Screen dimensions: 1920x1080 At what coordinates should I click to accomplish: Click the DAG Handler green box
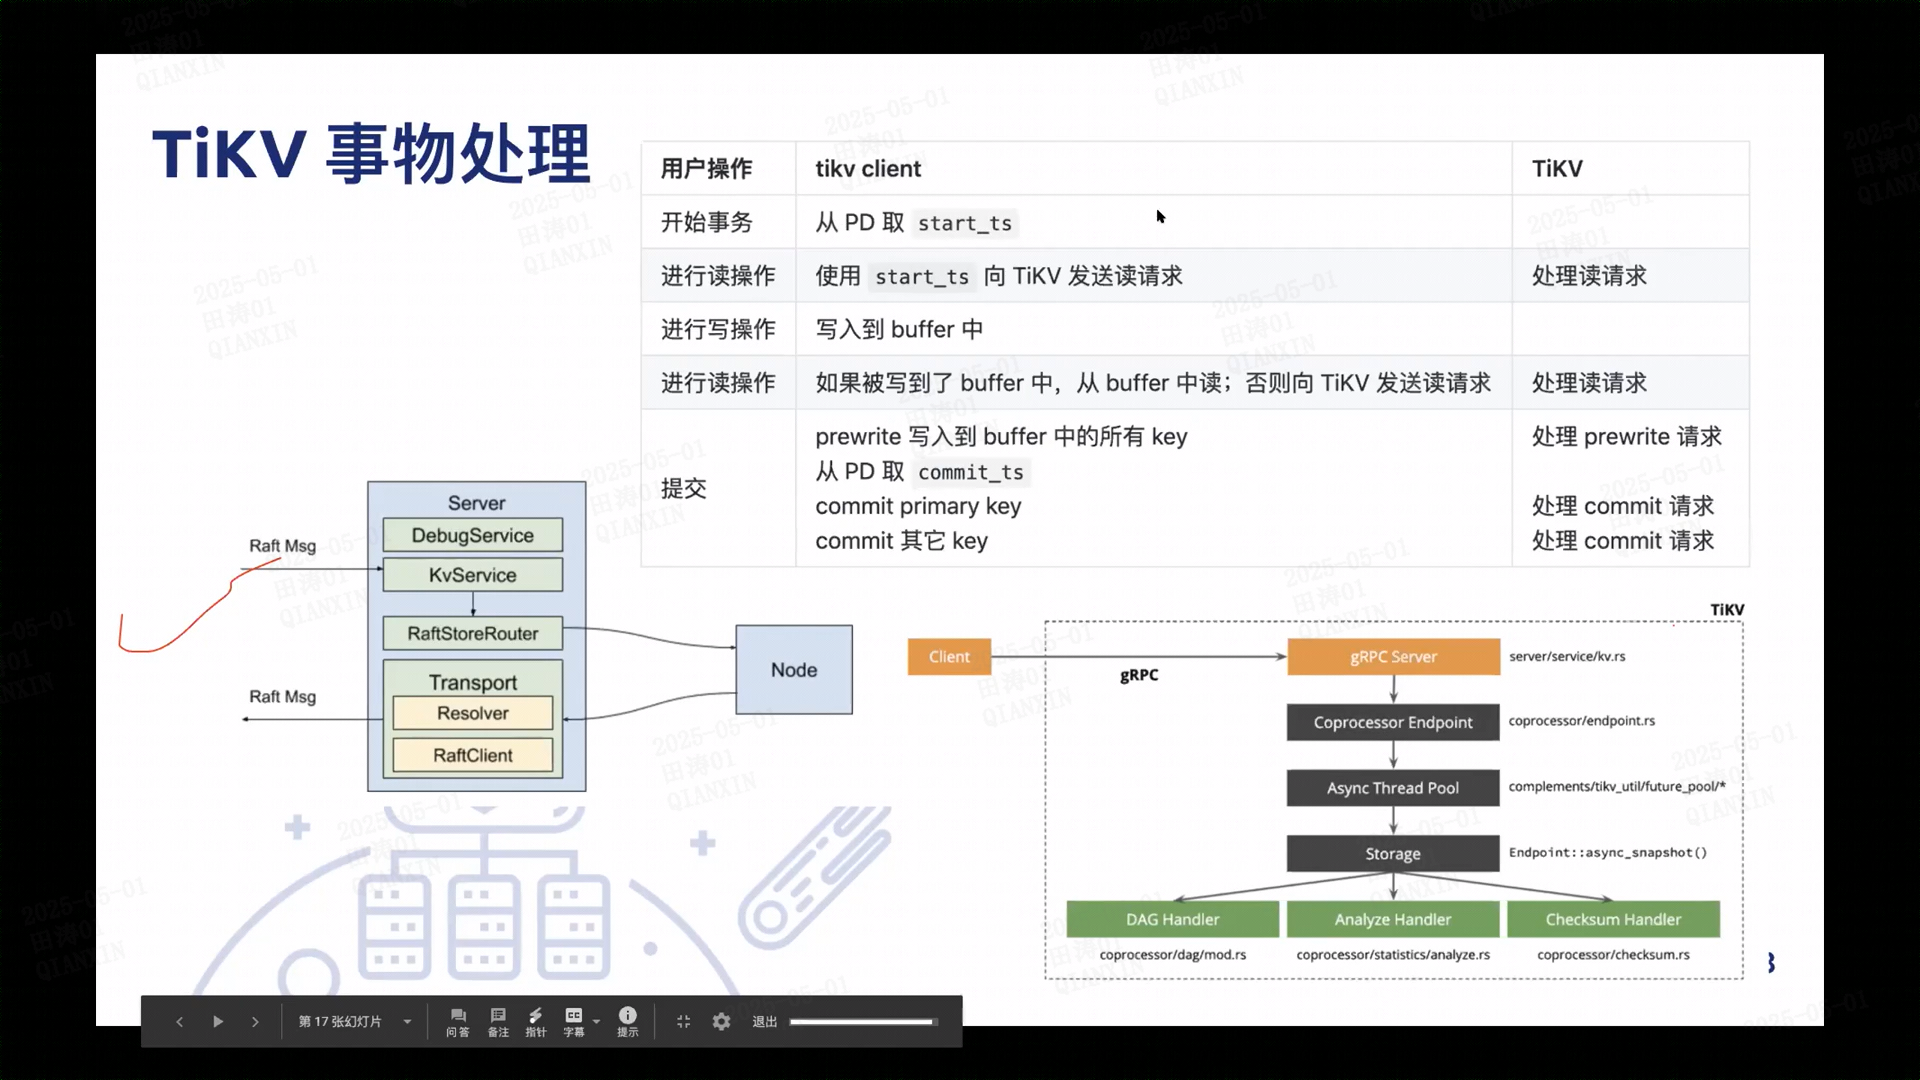[1172, 920]
